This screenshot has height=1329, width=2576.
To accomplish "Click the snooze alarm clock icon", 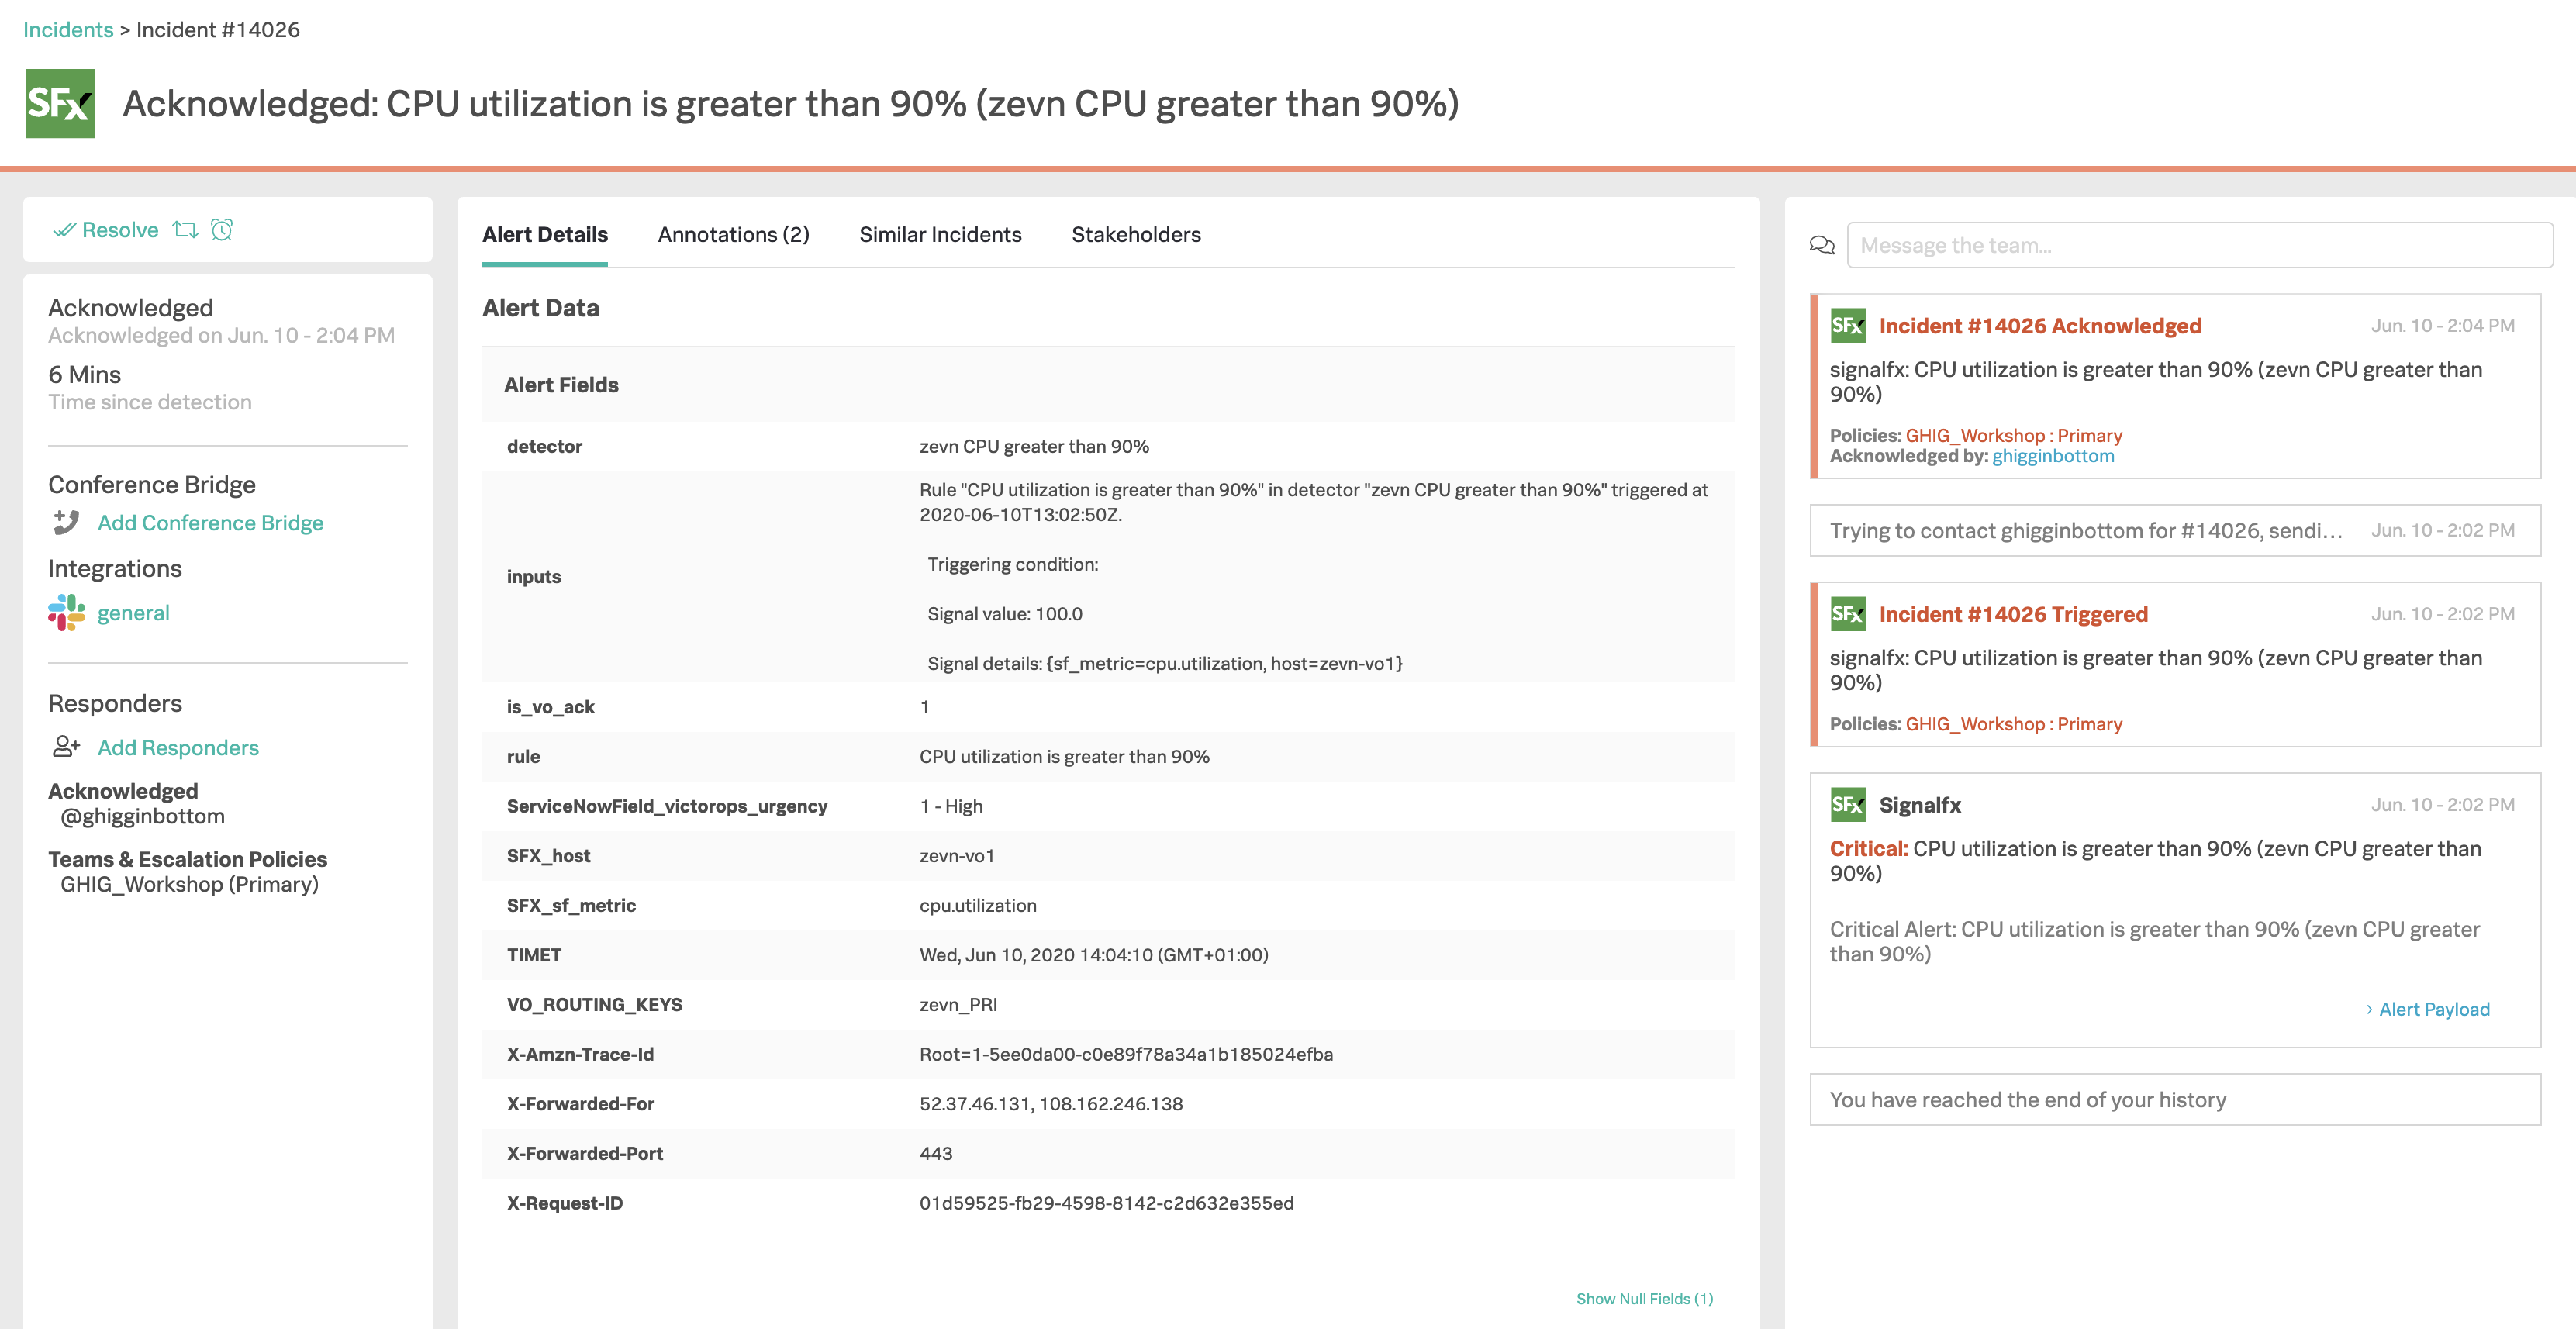I will point(223,229).
